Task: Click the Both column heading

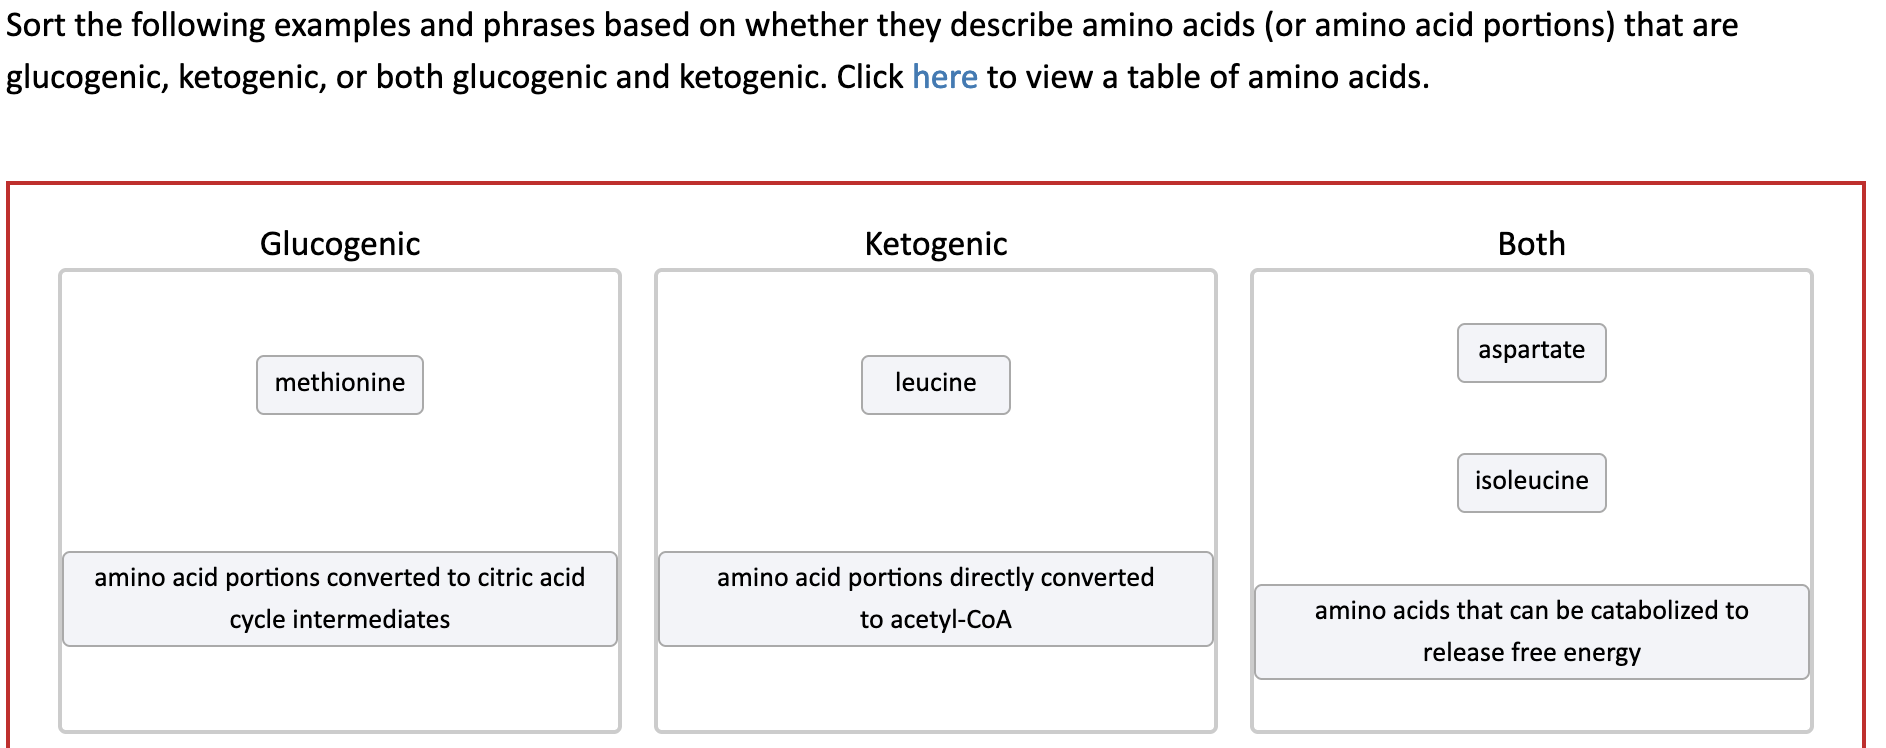Action: tap(1531, 243)
